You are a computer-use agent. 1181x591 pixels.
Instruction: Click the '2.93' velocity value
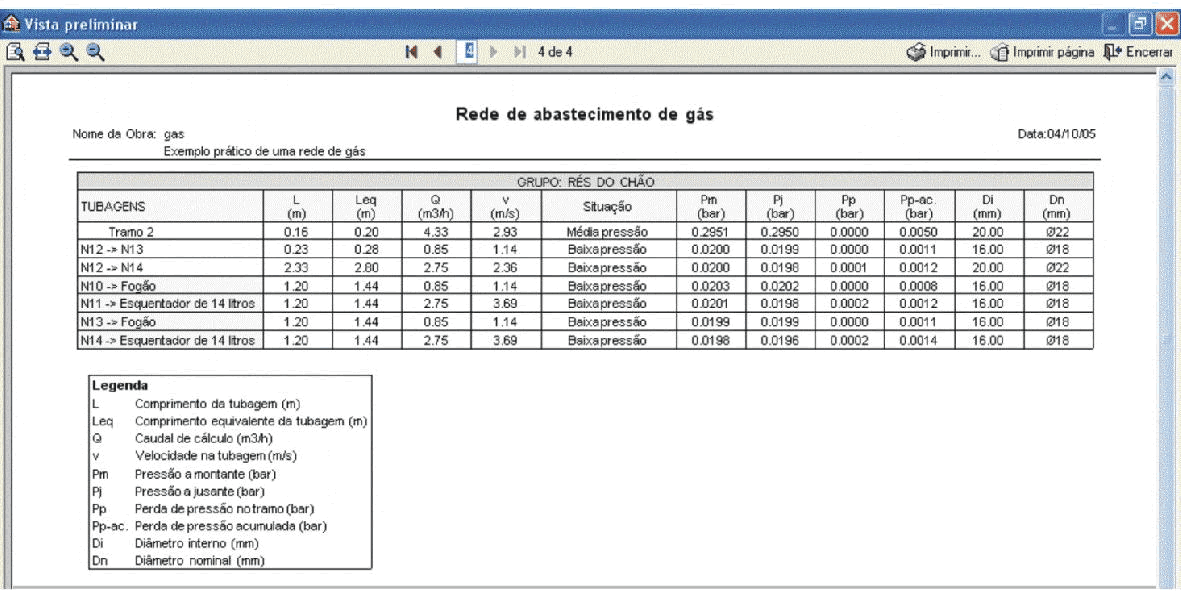point(505,232)
